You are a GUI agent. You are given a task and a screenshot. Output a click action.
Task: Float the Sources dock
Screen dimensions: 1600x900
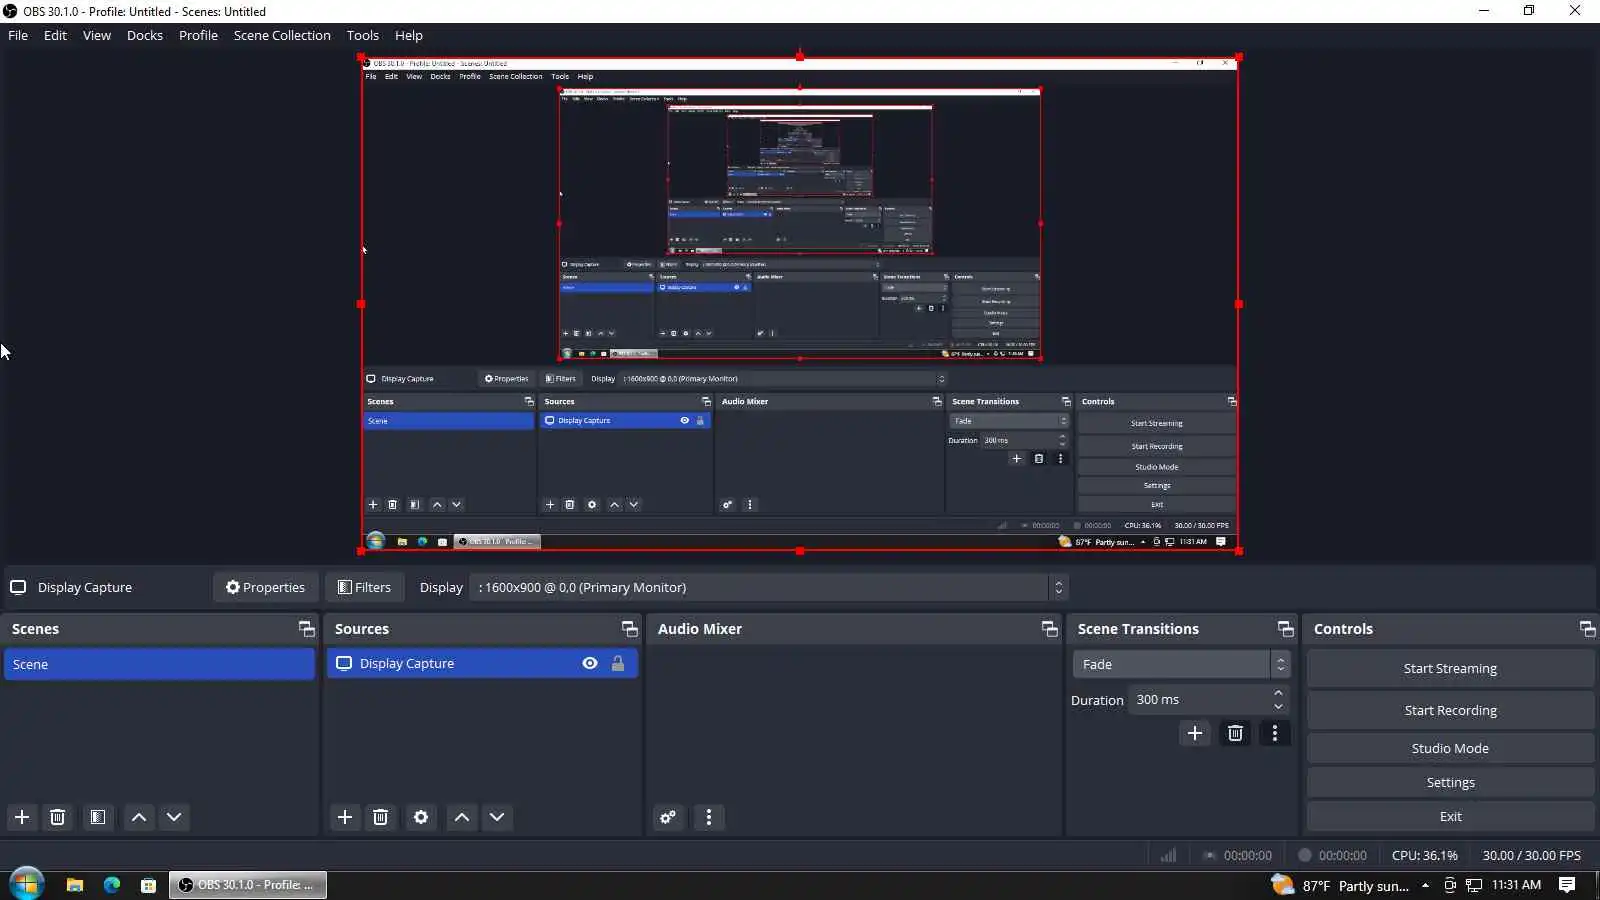click(630, 629)
